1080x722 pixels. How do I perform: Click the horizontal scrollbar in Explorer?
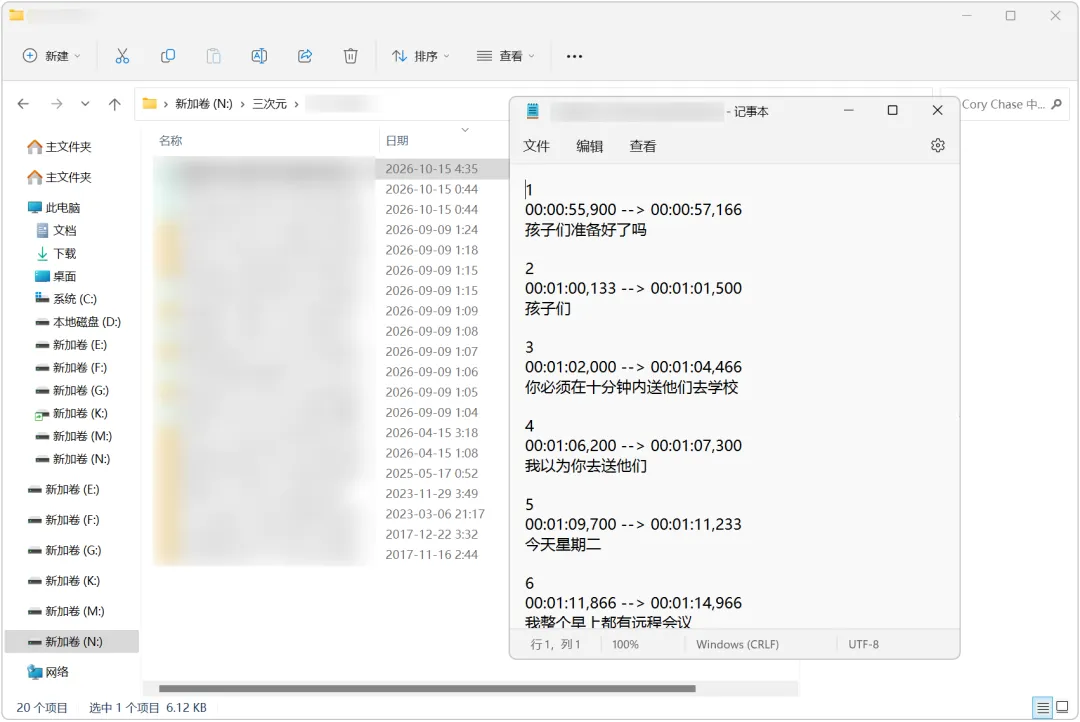pos(427,688)
